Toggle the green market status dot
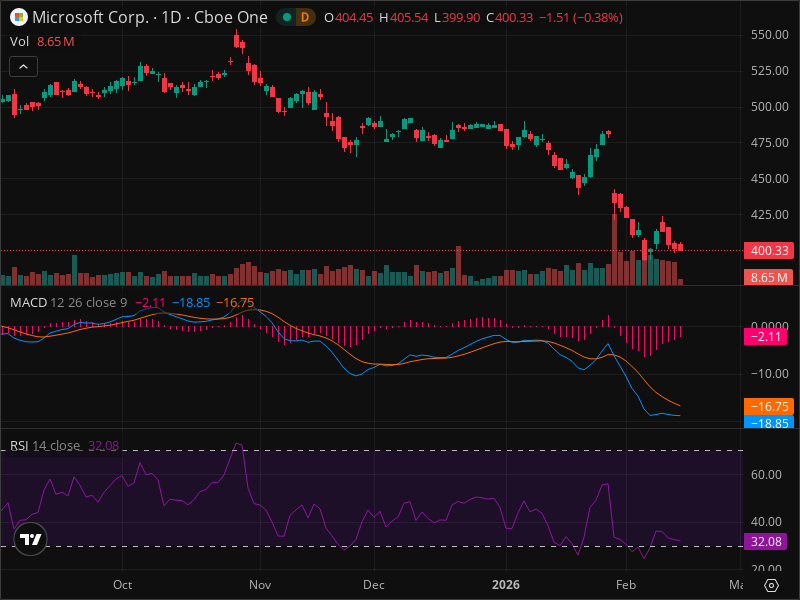Image resolution: width=800 pixels, height=600 pixels. [287, 17]
